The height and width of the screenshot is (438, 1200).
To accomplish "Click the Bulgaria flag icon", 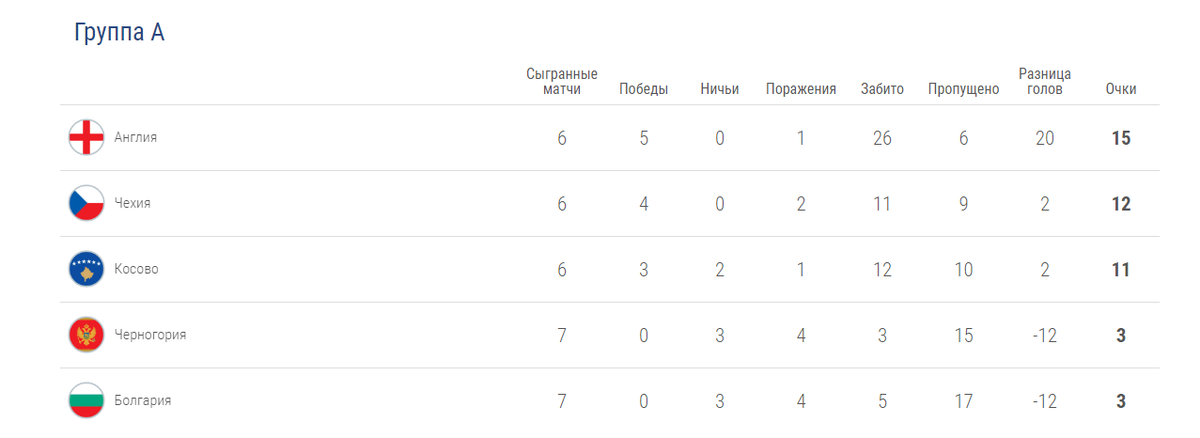I will (x=86, y=401).
